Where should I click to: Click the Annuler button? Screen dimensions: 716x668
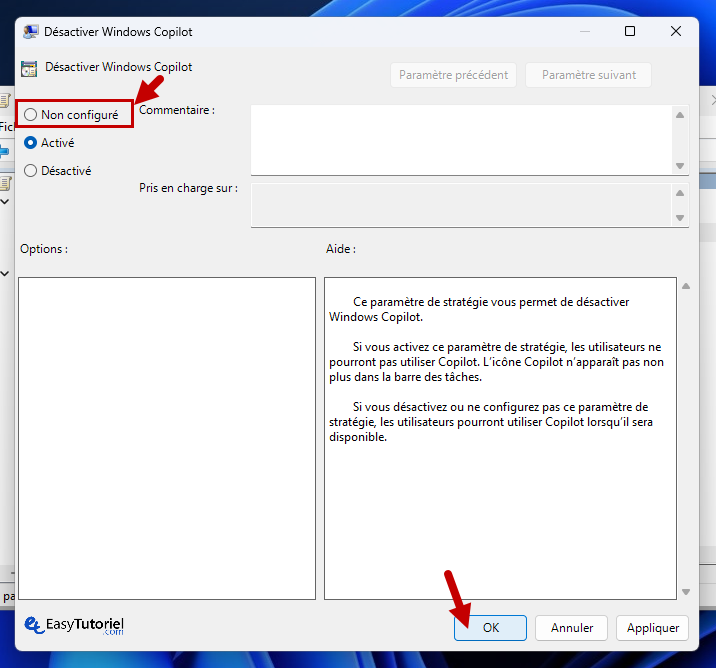click(x=571, y=628)
